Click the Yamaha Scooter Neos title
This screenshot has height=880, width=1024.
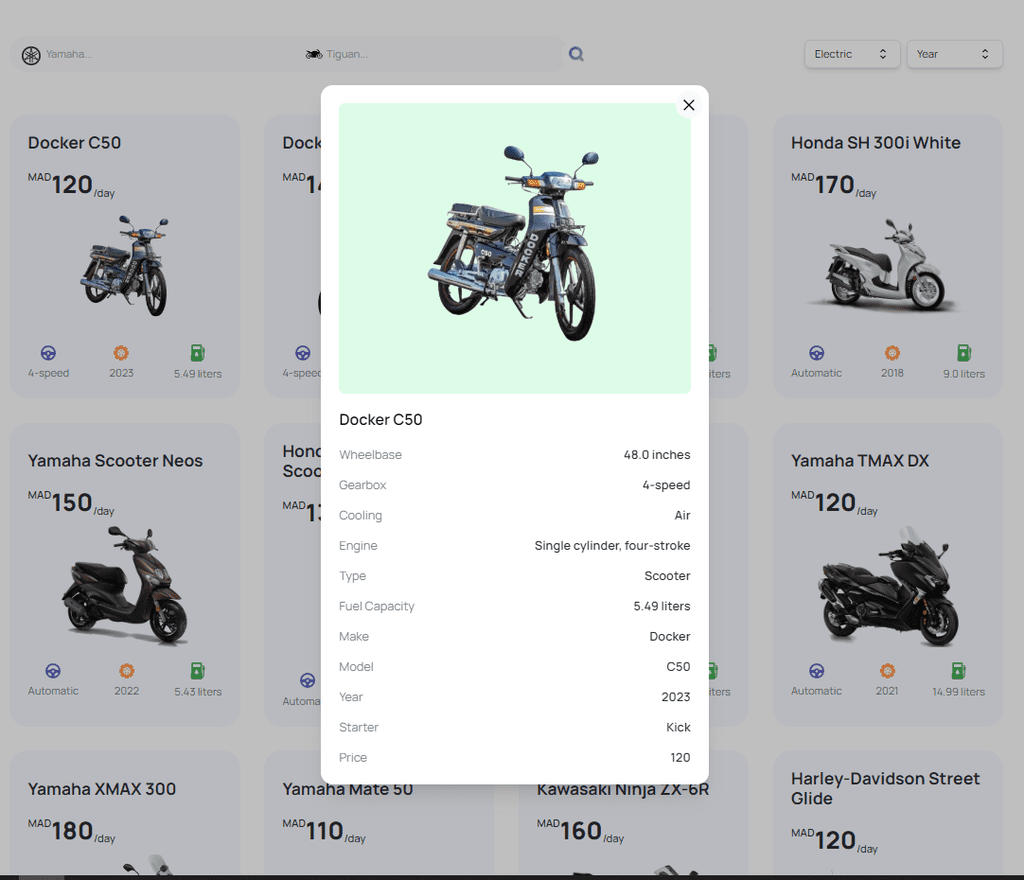point(115,461)
